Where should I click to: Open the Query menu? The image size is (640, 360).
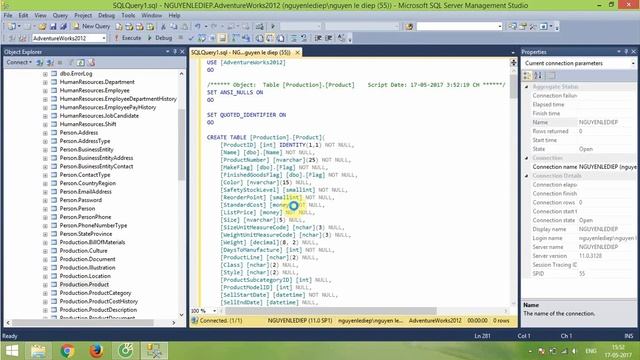coord(60,15)
